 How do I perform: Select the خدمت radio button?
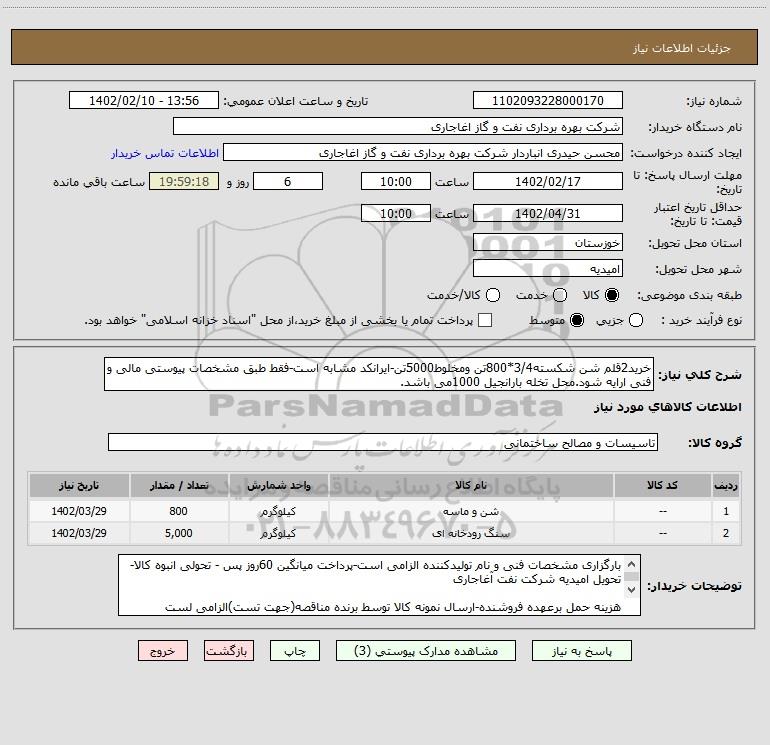click(560, 295)
